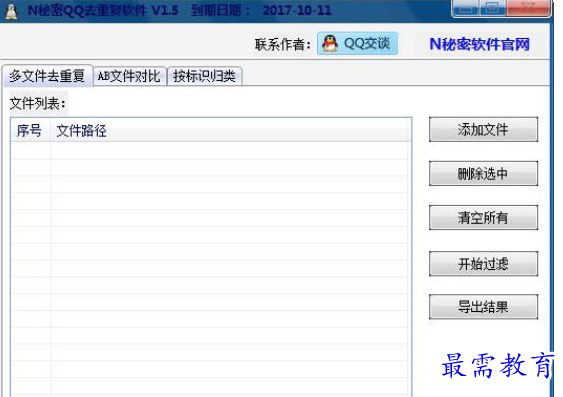Click the 文件列表 label
563x397 pixels.
tap(38, 104)
